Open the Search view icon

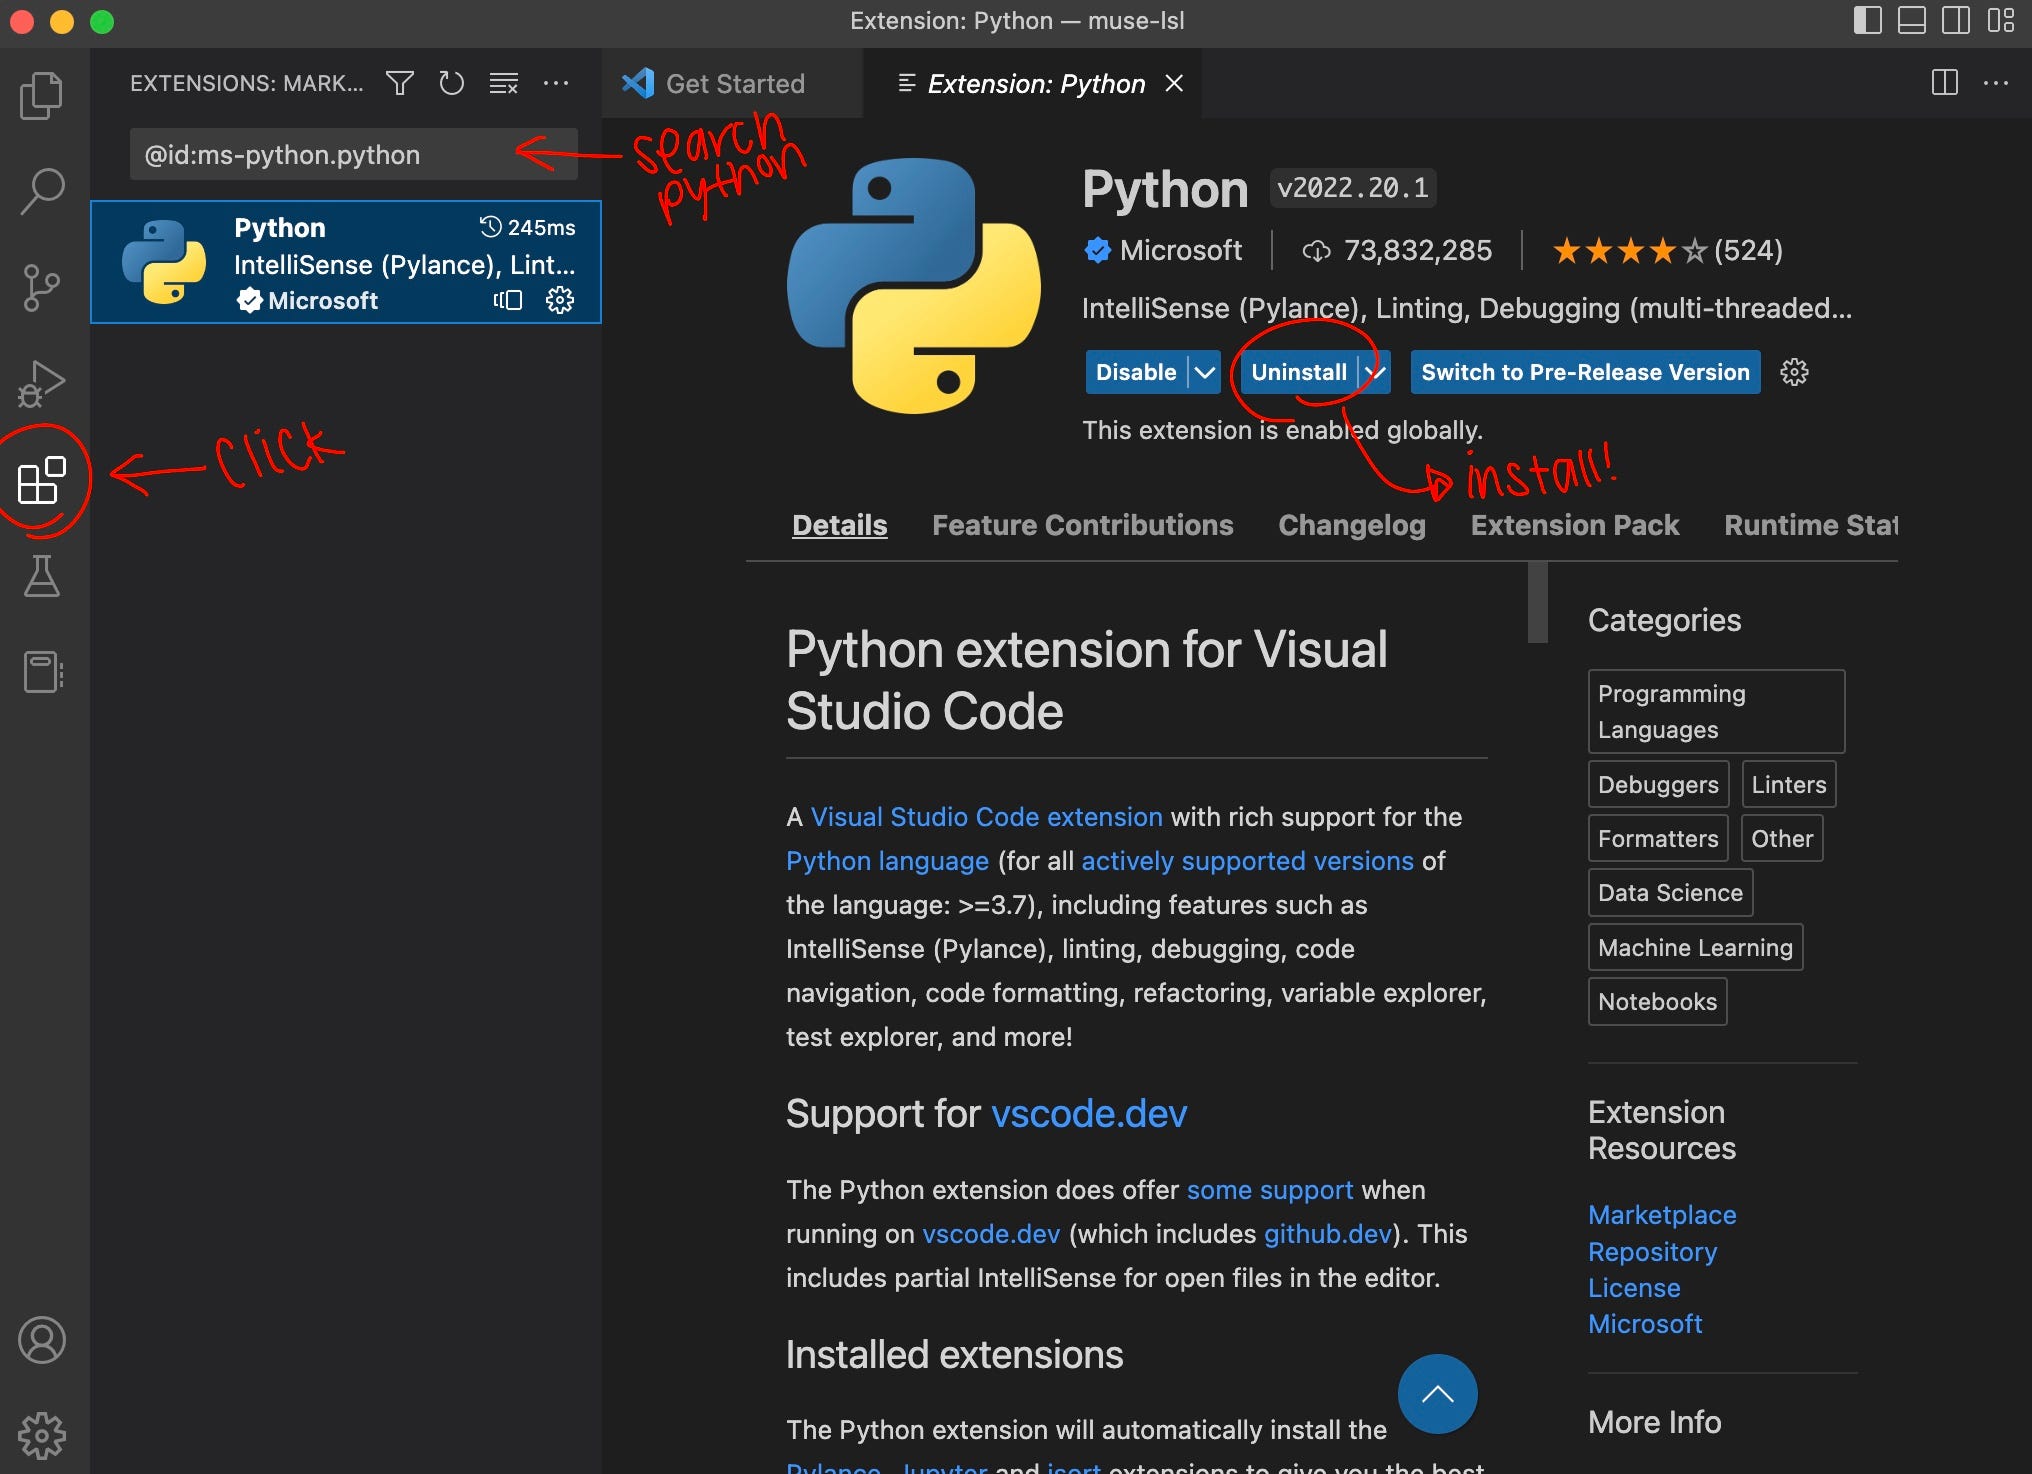tap(41, 190)
